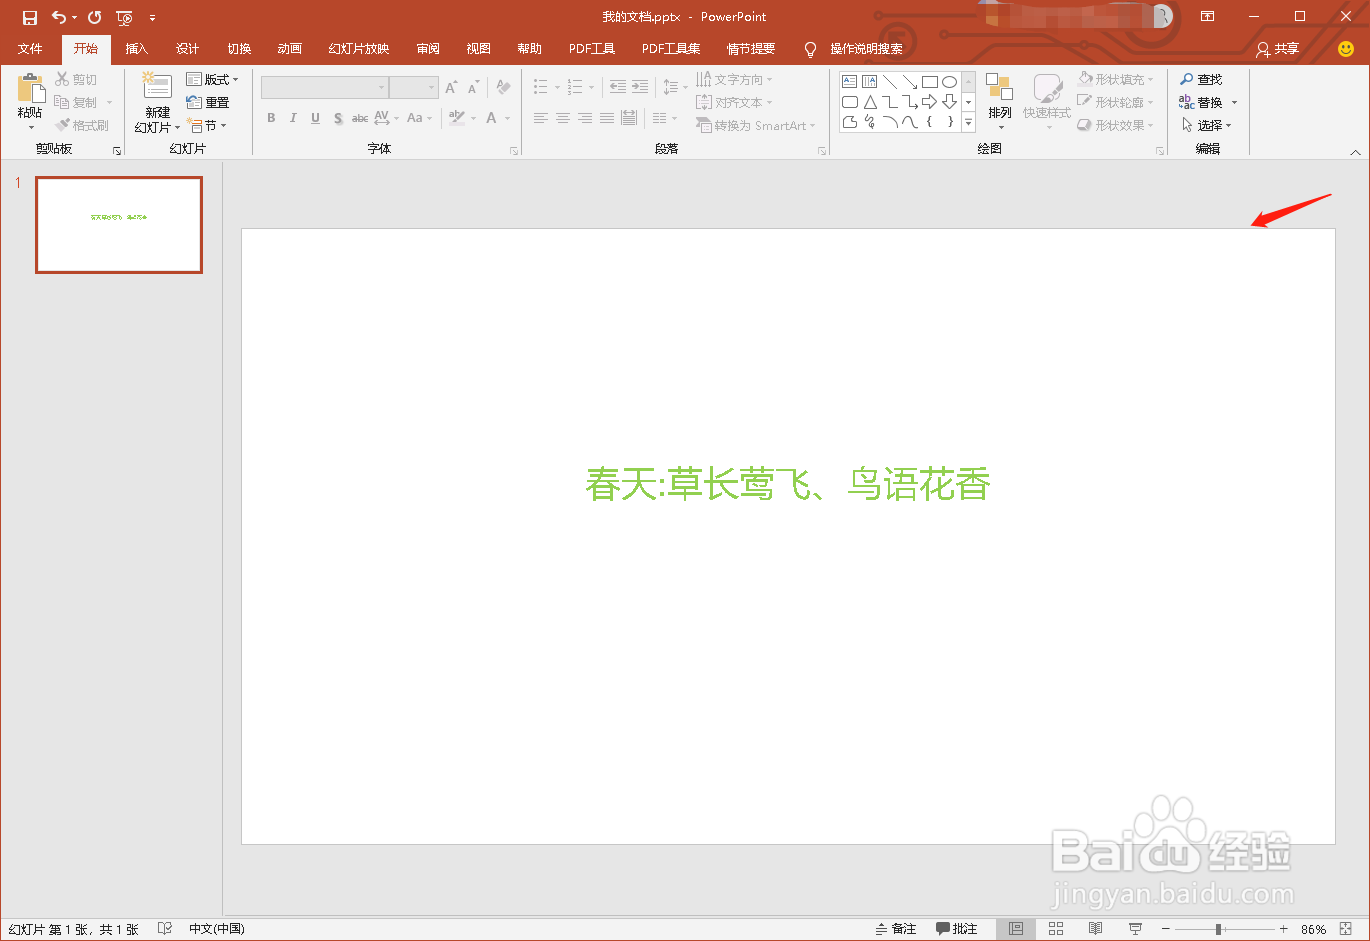Open the Select (选择) dropdown
The width and height of the screenshot is (1370, 941).
1207,125
